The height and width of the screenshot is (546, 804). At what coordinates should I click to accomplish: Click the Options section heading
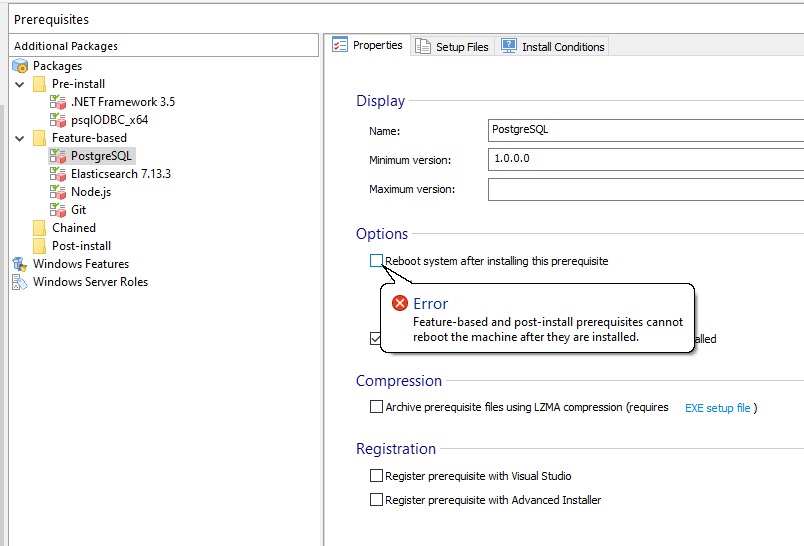pyautogui.click(x=382, y=234)
